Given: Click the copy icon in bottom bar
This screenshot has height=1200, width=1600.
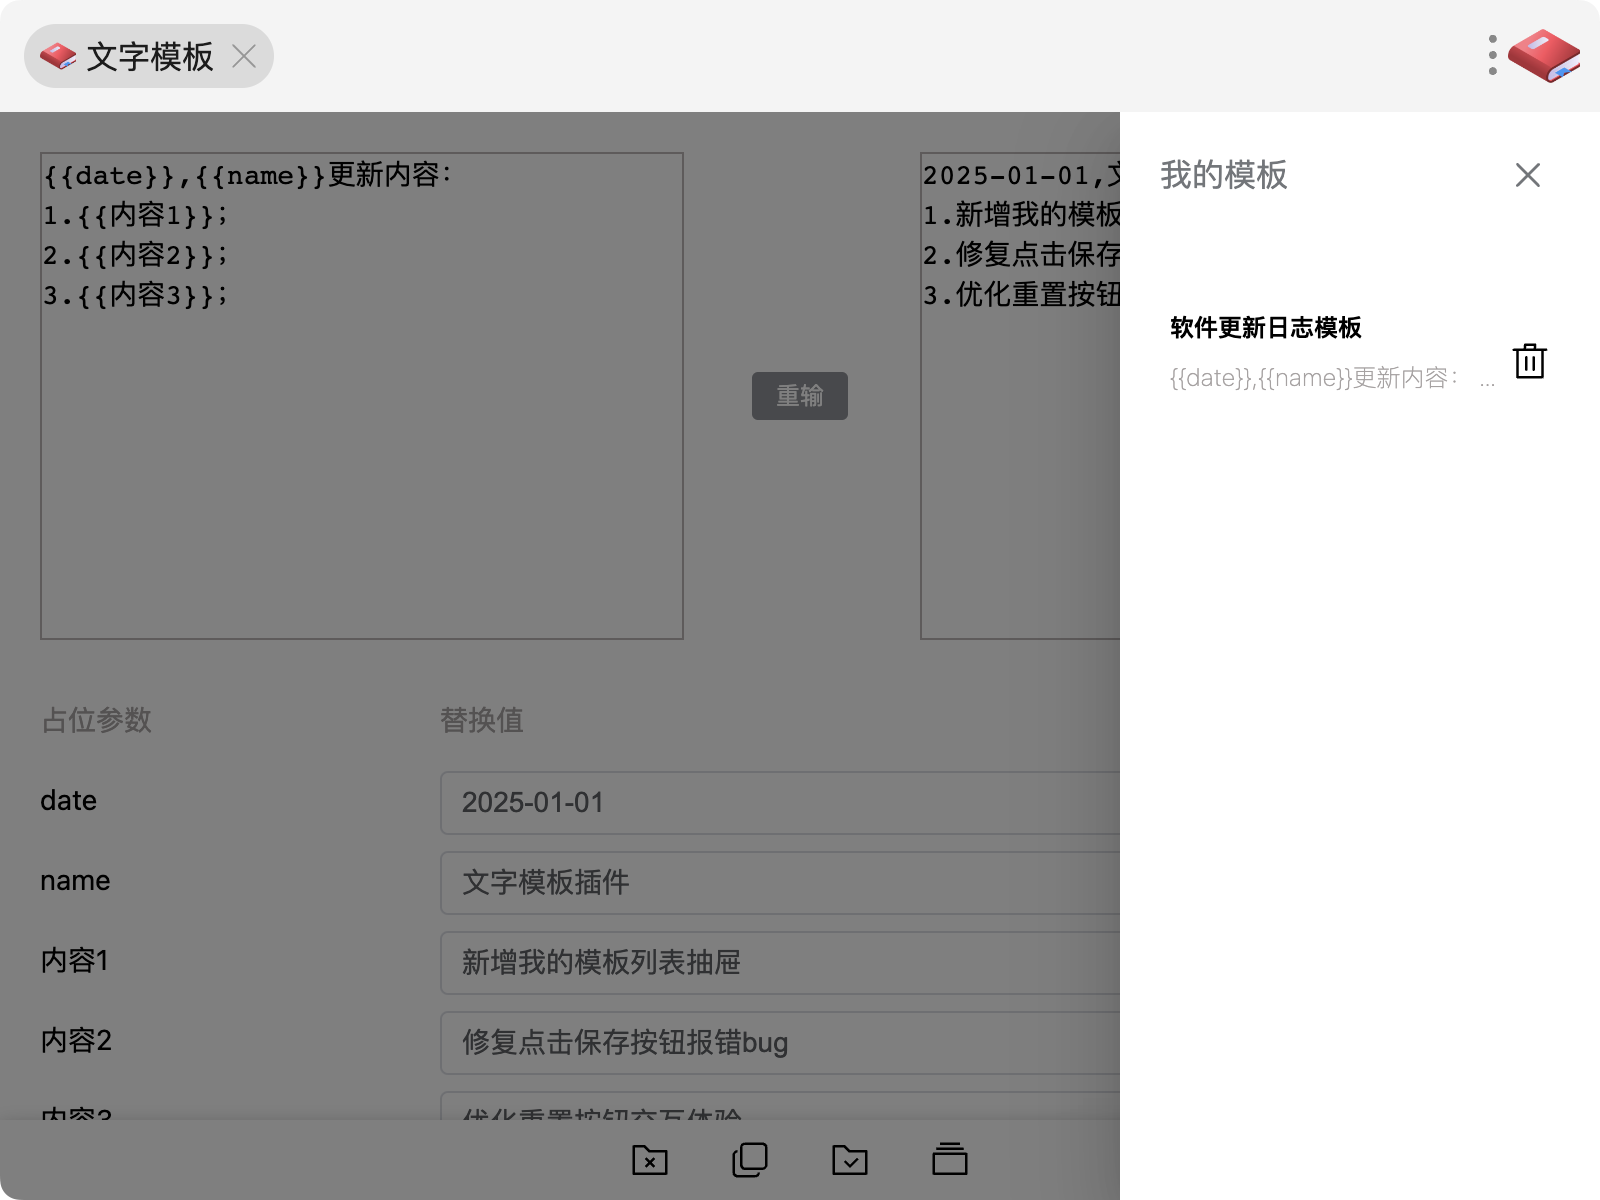Looking at the screenshot, I should (x=750, y=1159).
